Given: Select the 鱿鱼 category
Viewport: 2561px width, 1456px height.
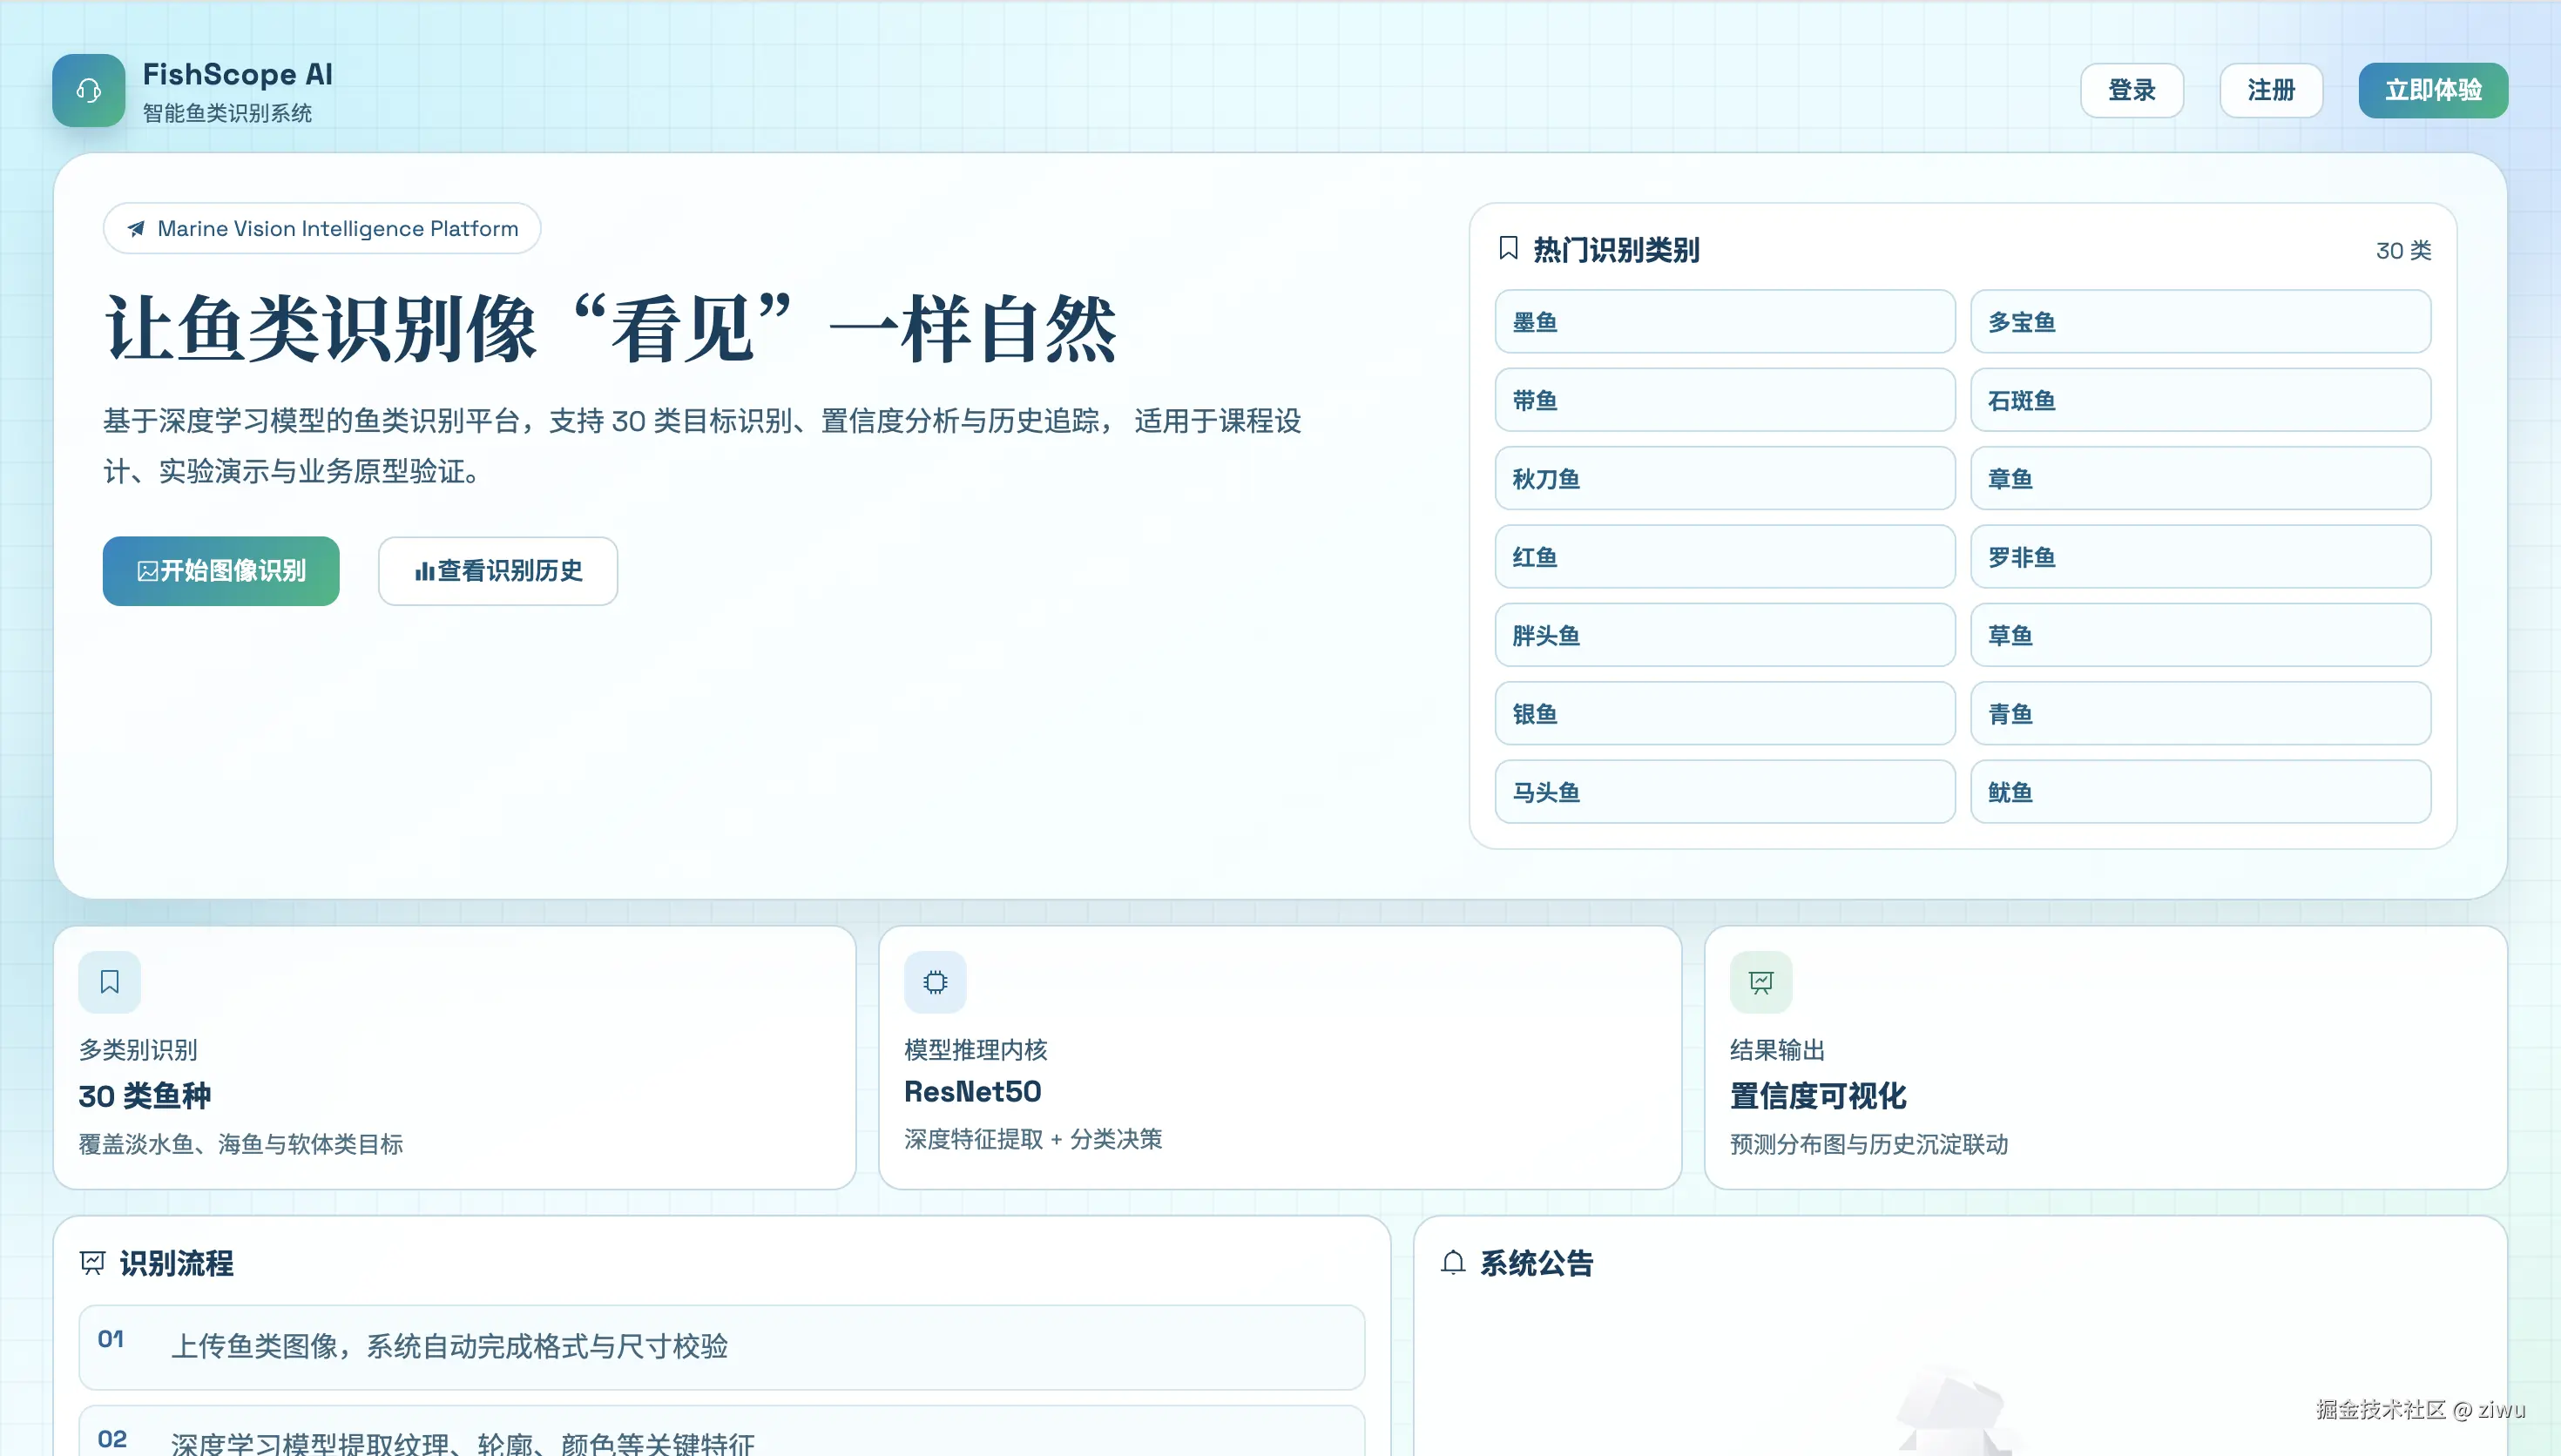Looking at the screenshot, I should (x=2200, y=791).
